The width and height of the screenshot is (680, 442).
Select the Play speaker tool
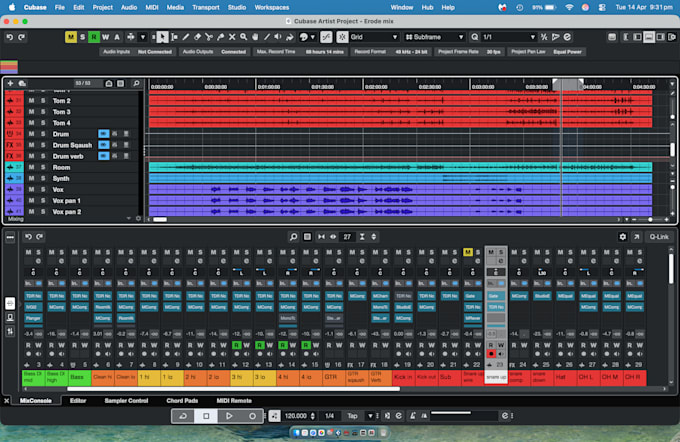278,37
